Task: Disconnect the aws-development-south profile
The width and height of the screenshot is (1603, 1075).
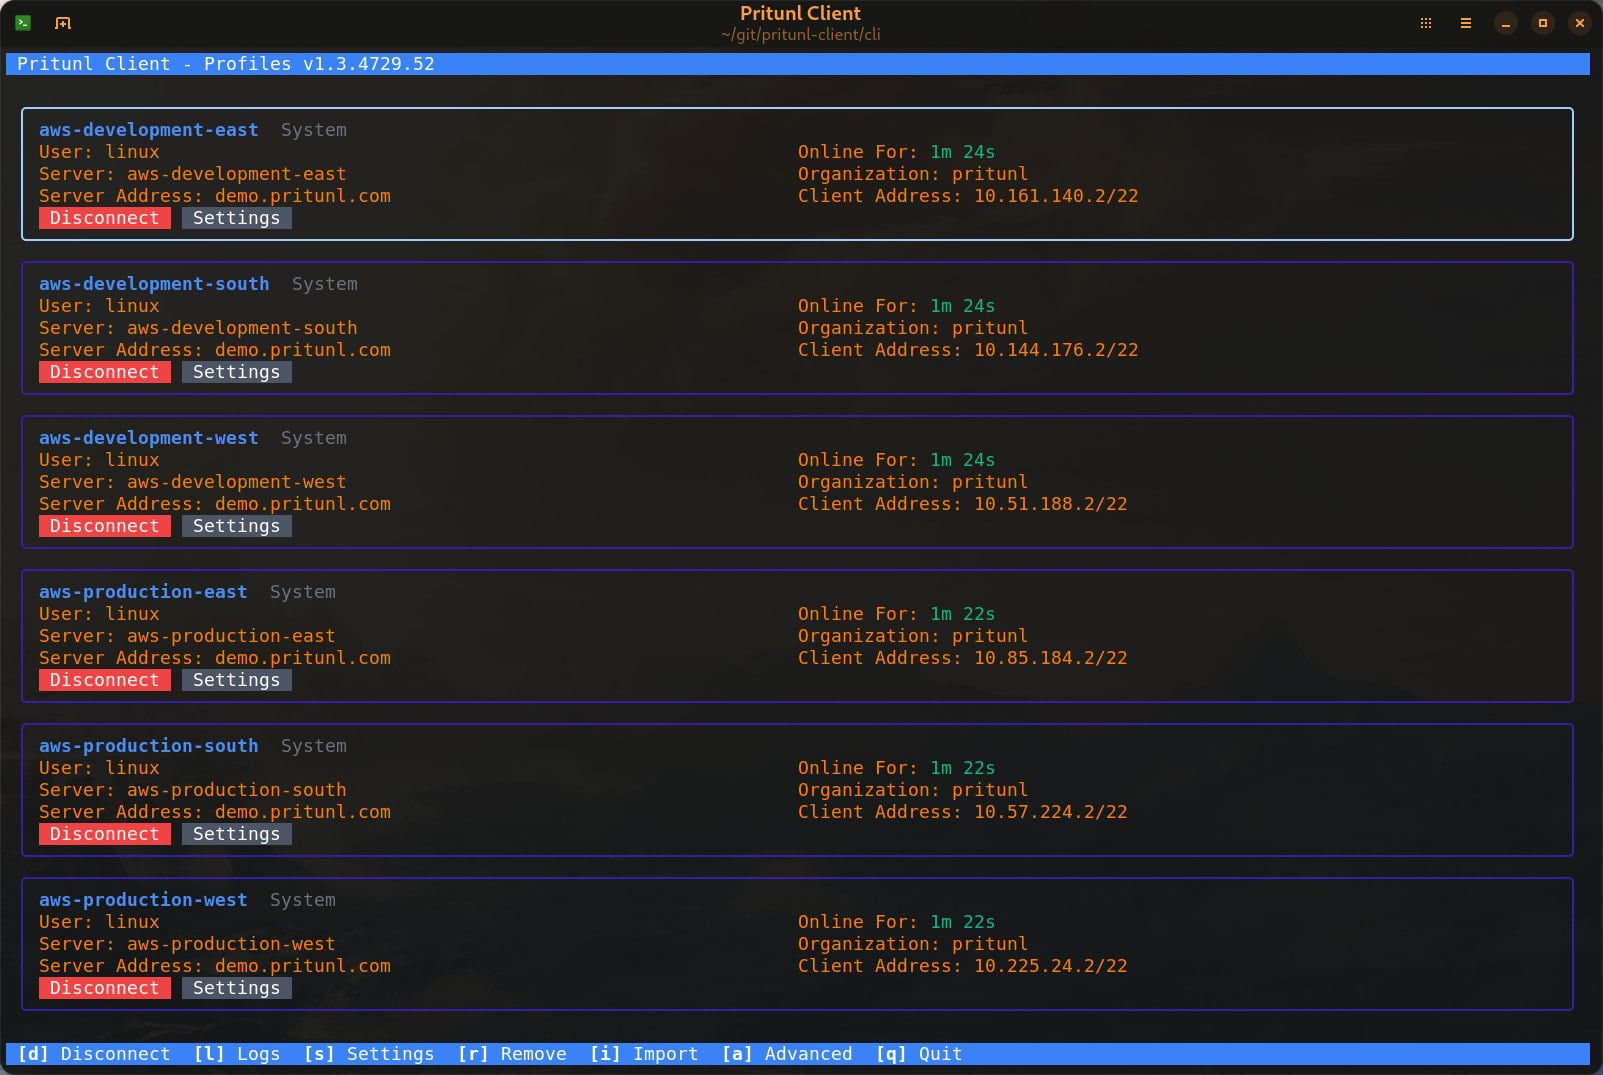Action: coord(105,372)
